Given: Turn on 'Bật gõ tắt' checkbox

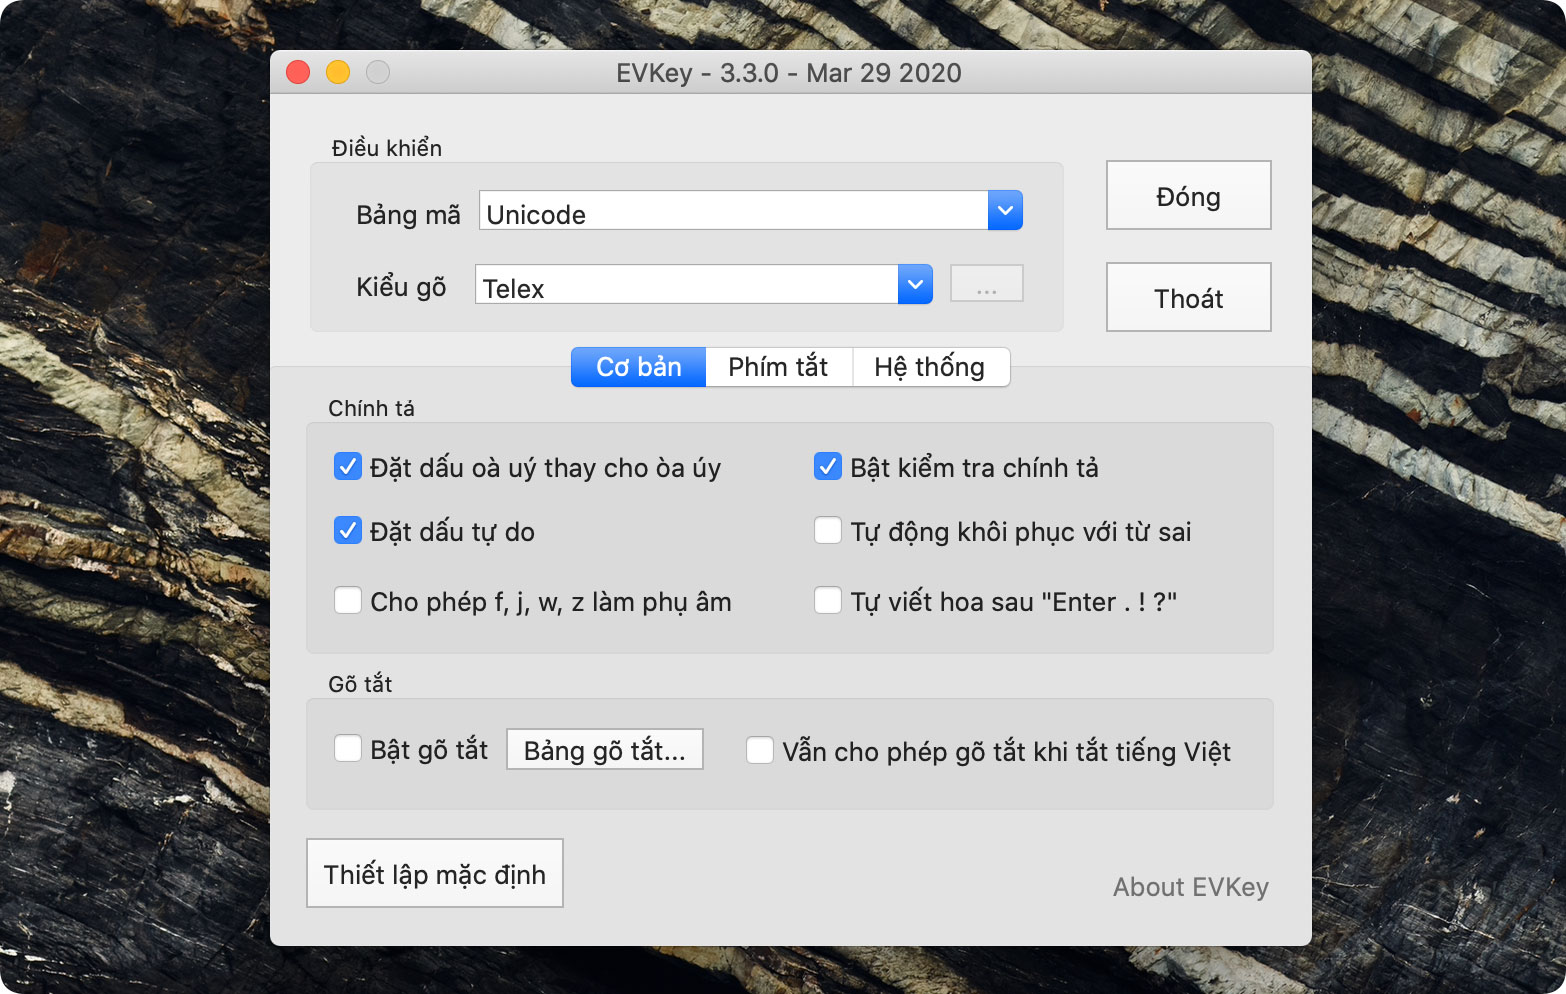Looking at the screenshot, I should (347, 749).
